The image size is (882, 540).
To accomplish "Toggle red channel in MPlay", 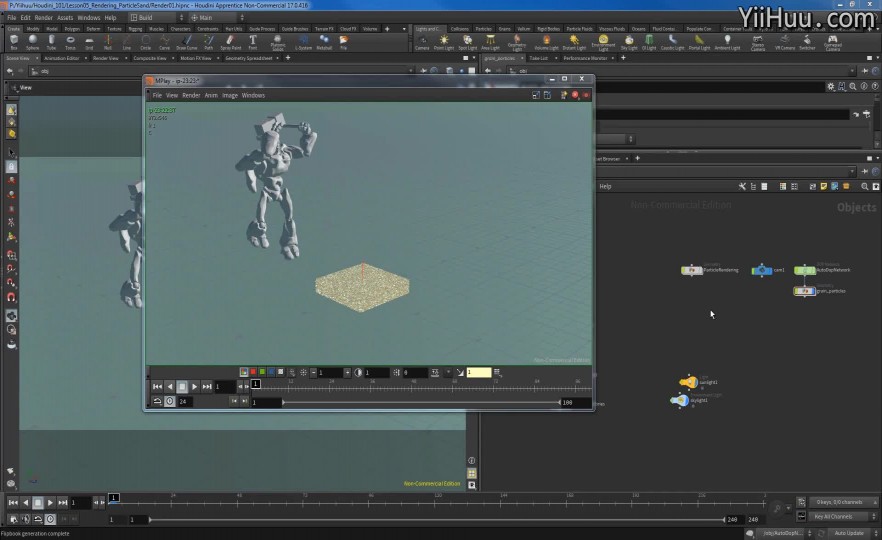I will (253, 372).
